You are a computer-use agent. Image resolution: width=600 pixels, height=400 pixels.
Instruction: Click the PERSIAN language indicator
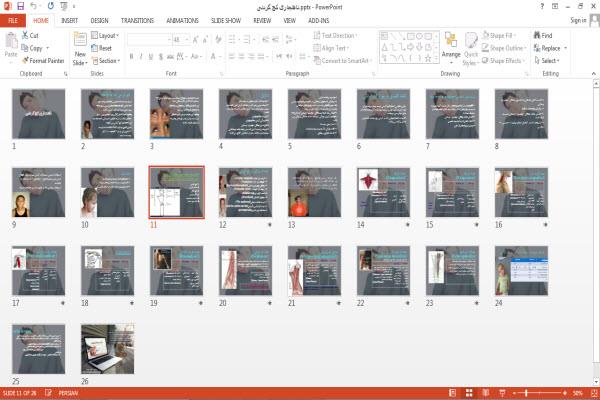click(x=68, y=393)
